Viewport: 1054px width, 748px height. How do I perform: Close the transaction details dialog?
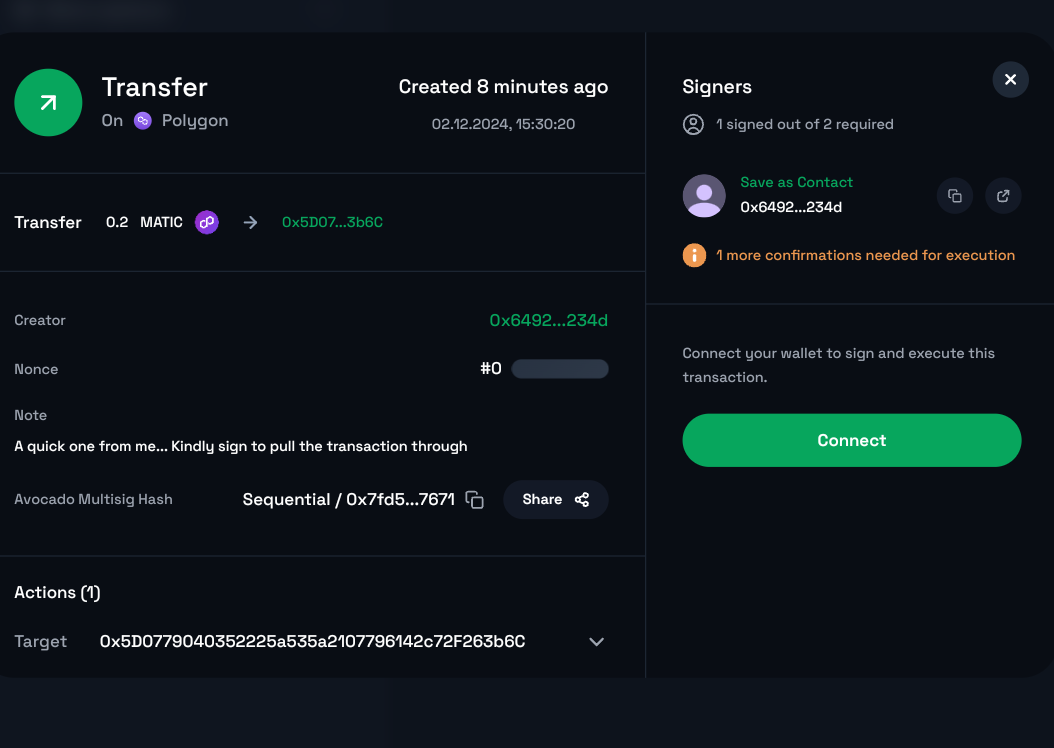tap(1010, 80)
